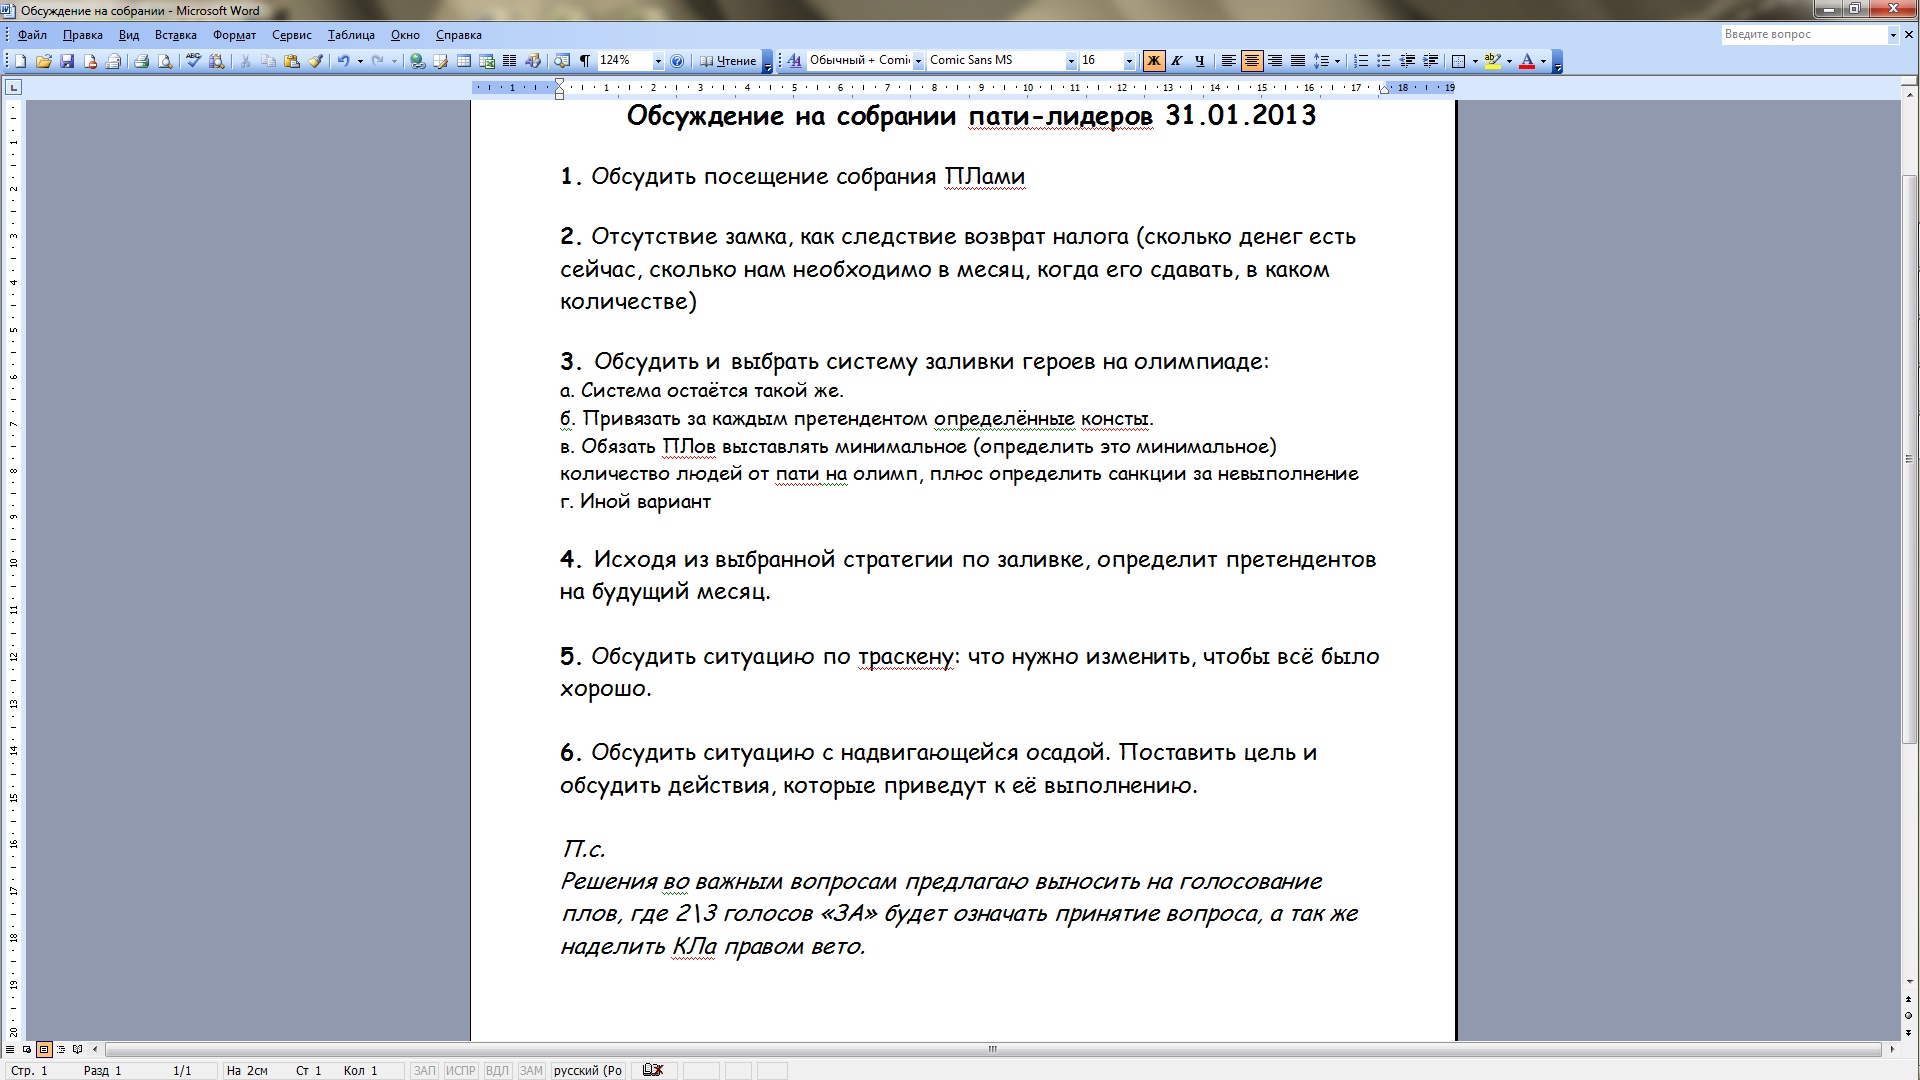Click the ЗАМ overtype indicator
Viewport: 1920px width, 1080px height.
click(x=531, y=1070)
